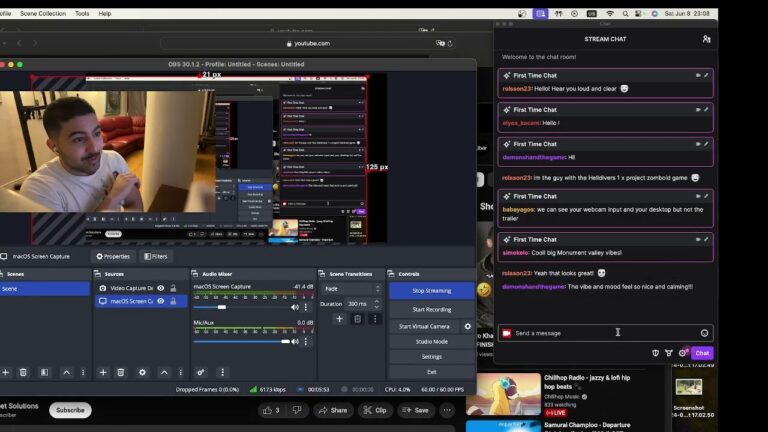Add a new source with plus icon
Image resolution: width=768 pixels, height=432 pixels.
point(102,372)
